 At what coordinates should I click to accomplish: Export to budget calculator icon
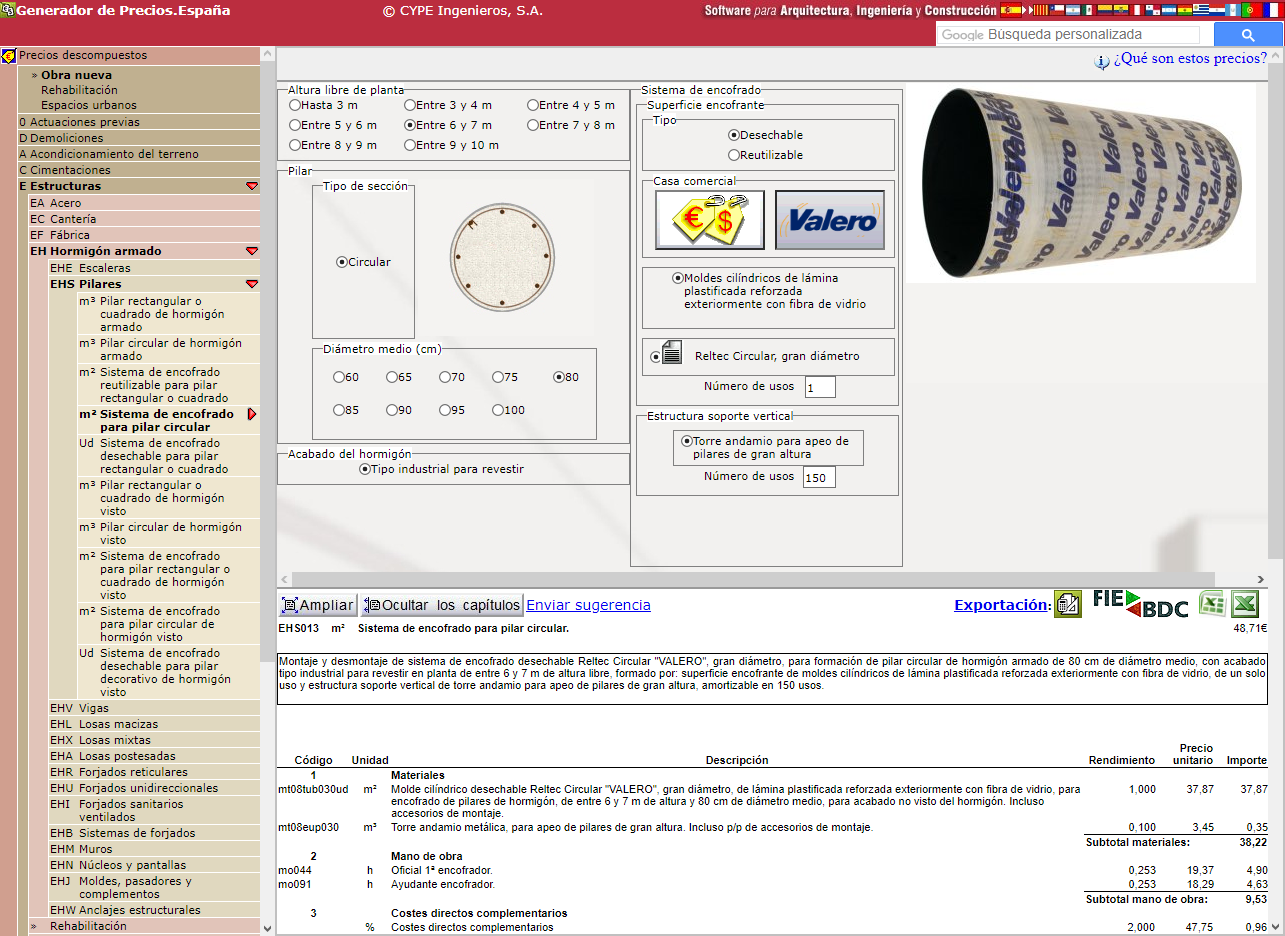1067,604
